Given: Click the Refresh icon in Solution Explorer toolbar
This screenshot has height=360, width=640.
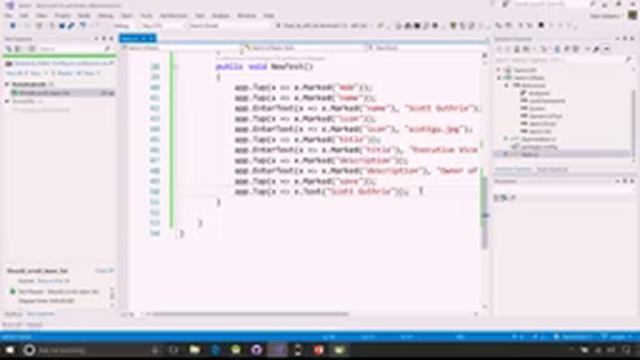Looking at the screenshot, I should tap(557, 49).
